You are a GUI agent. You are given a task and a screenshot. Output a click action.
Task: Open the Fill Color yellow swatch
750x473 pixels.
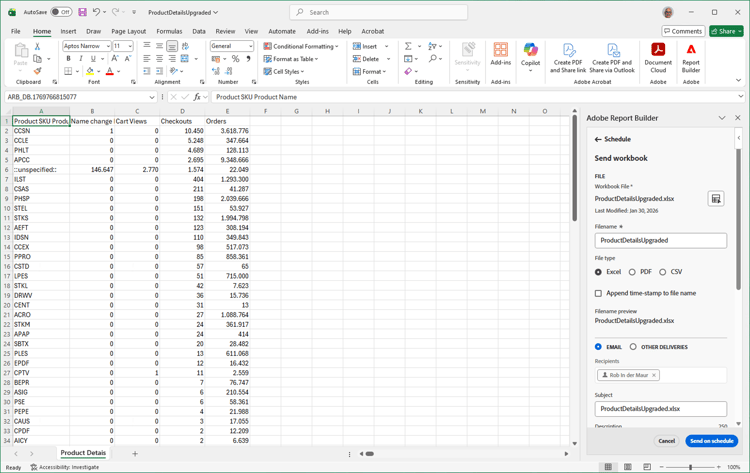pos(90,71)
